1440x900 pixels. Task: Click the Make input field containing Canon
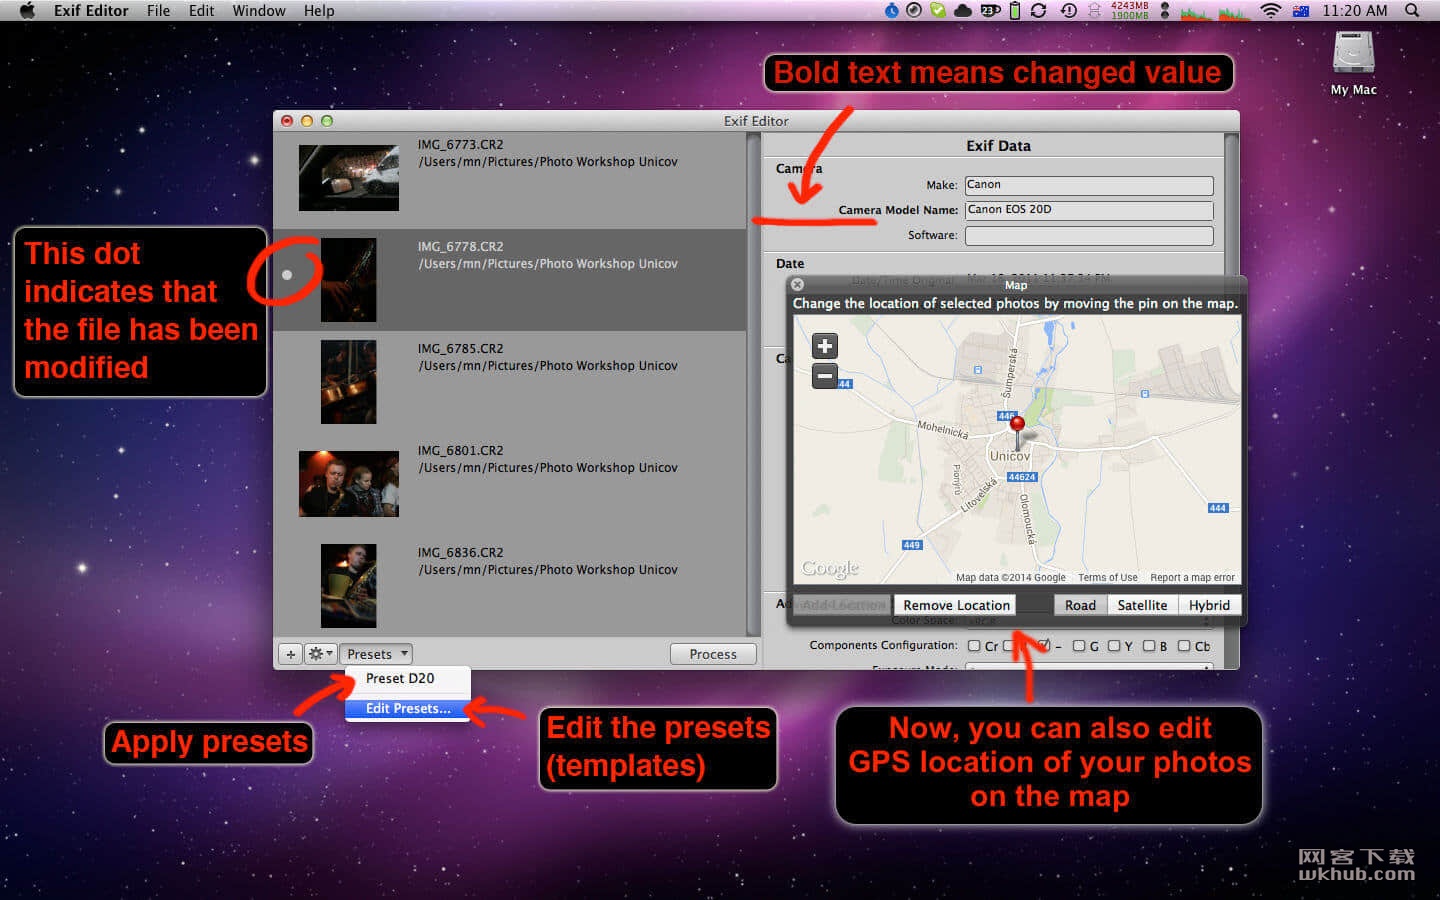[x=1089, y=185]
